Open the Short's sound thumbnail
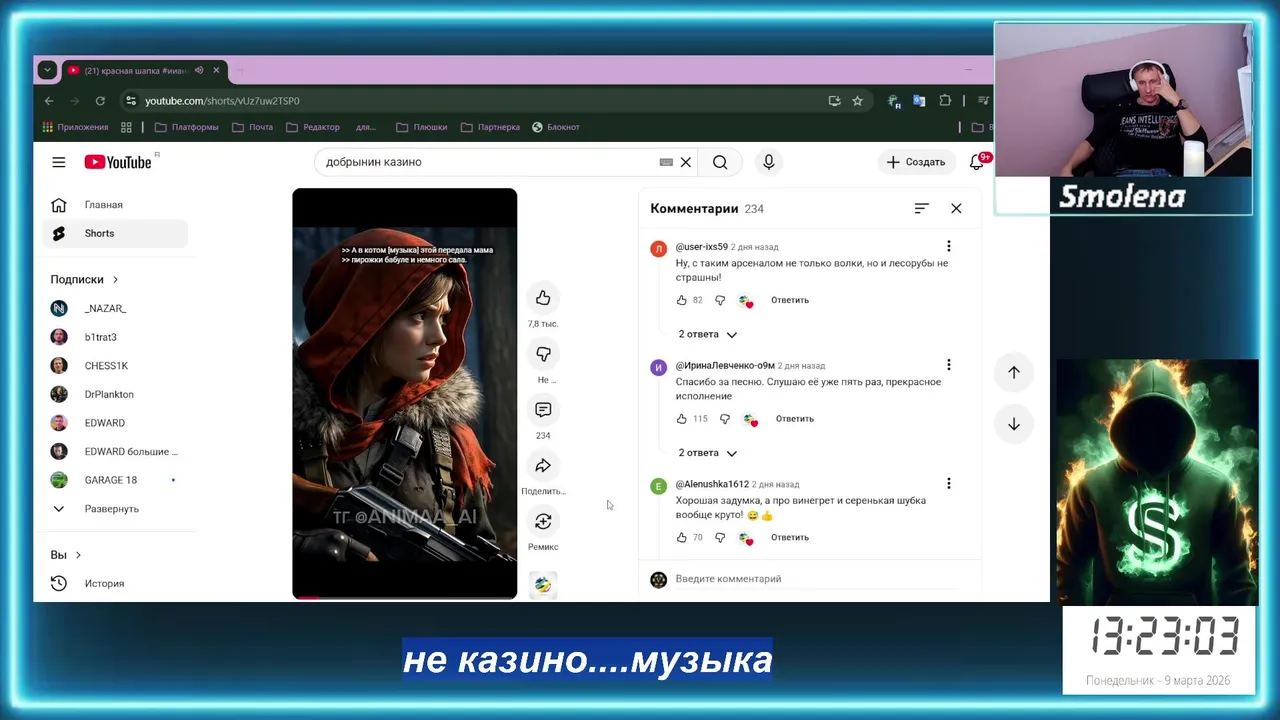 click(543, 585)
